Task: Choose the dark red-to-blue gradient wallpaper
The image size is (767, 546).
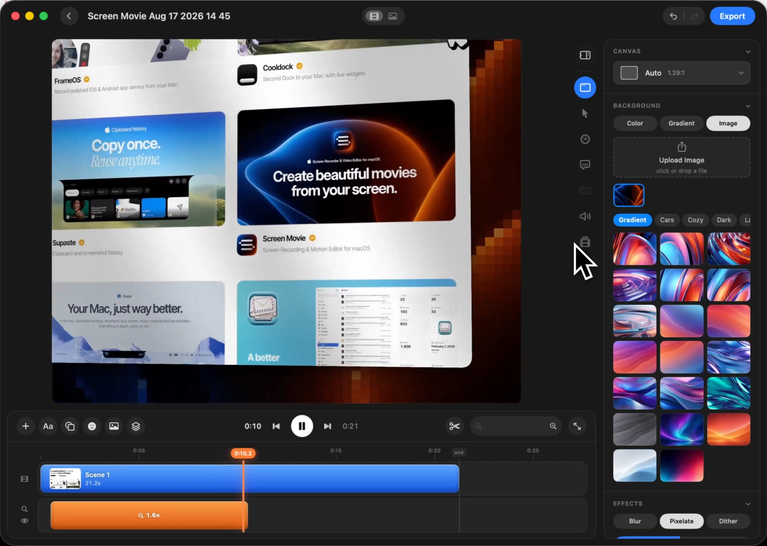Action: (x=681, y=466)
